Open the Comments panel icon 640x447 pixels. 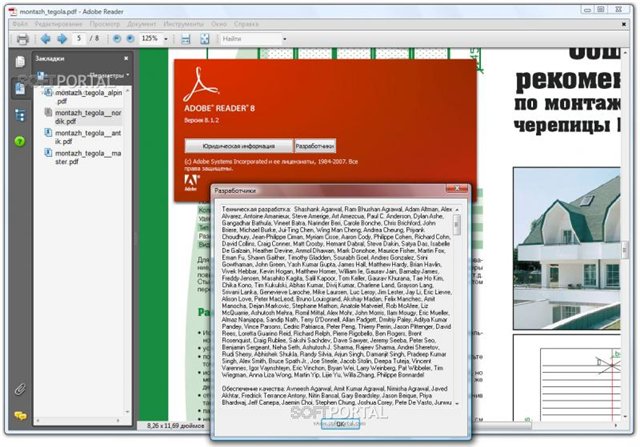click(x=20, y=416)
